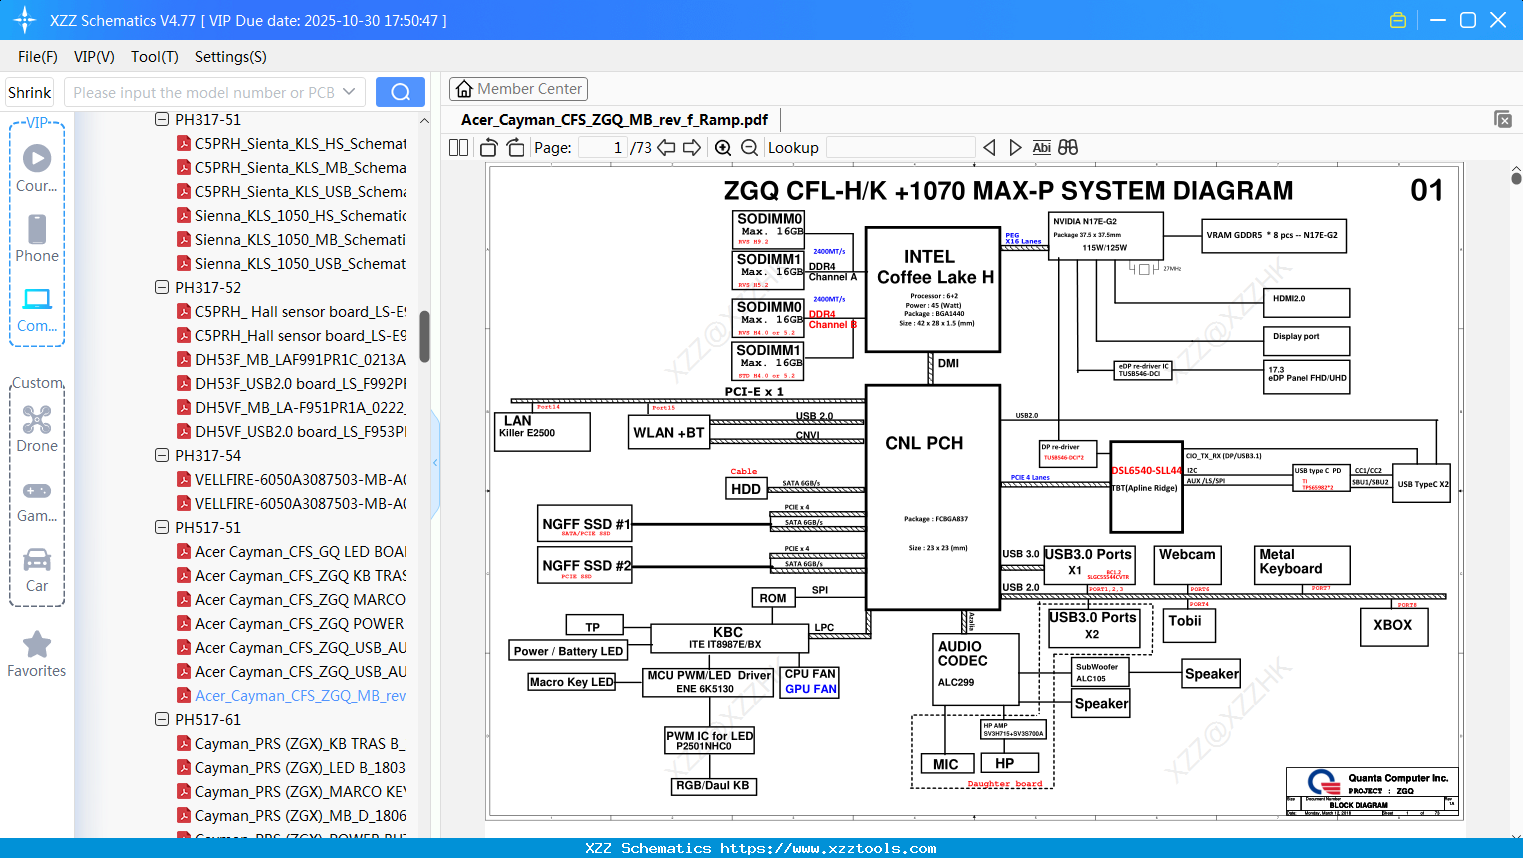This screenshot has height=858, width=1523.
Task: Click the restore panel icon at top right of viewer
Action: point(1503,119)
